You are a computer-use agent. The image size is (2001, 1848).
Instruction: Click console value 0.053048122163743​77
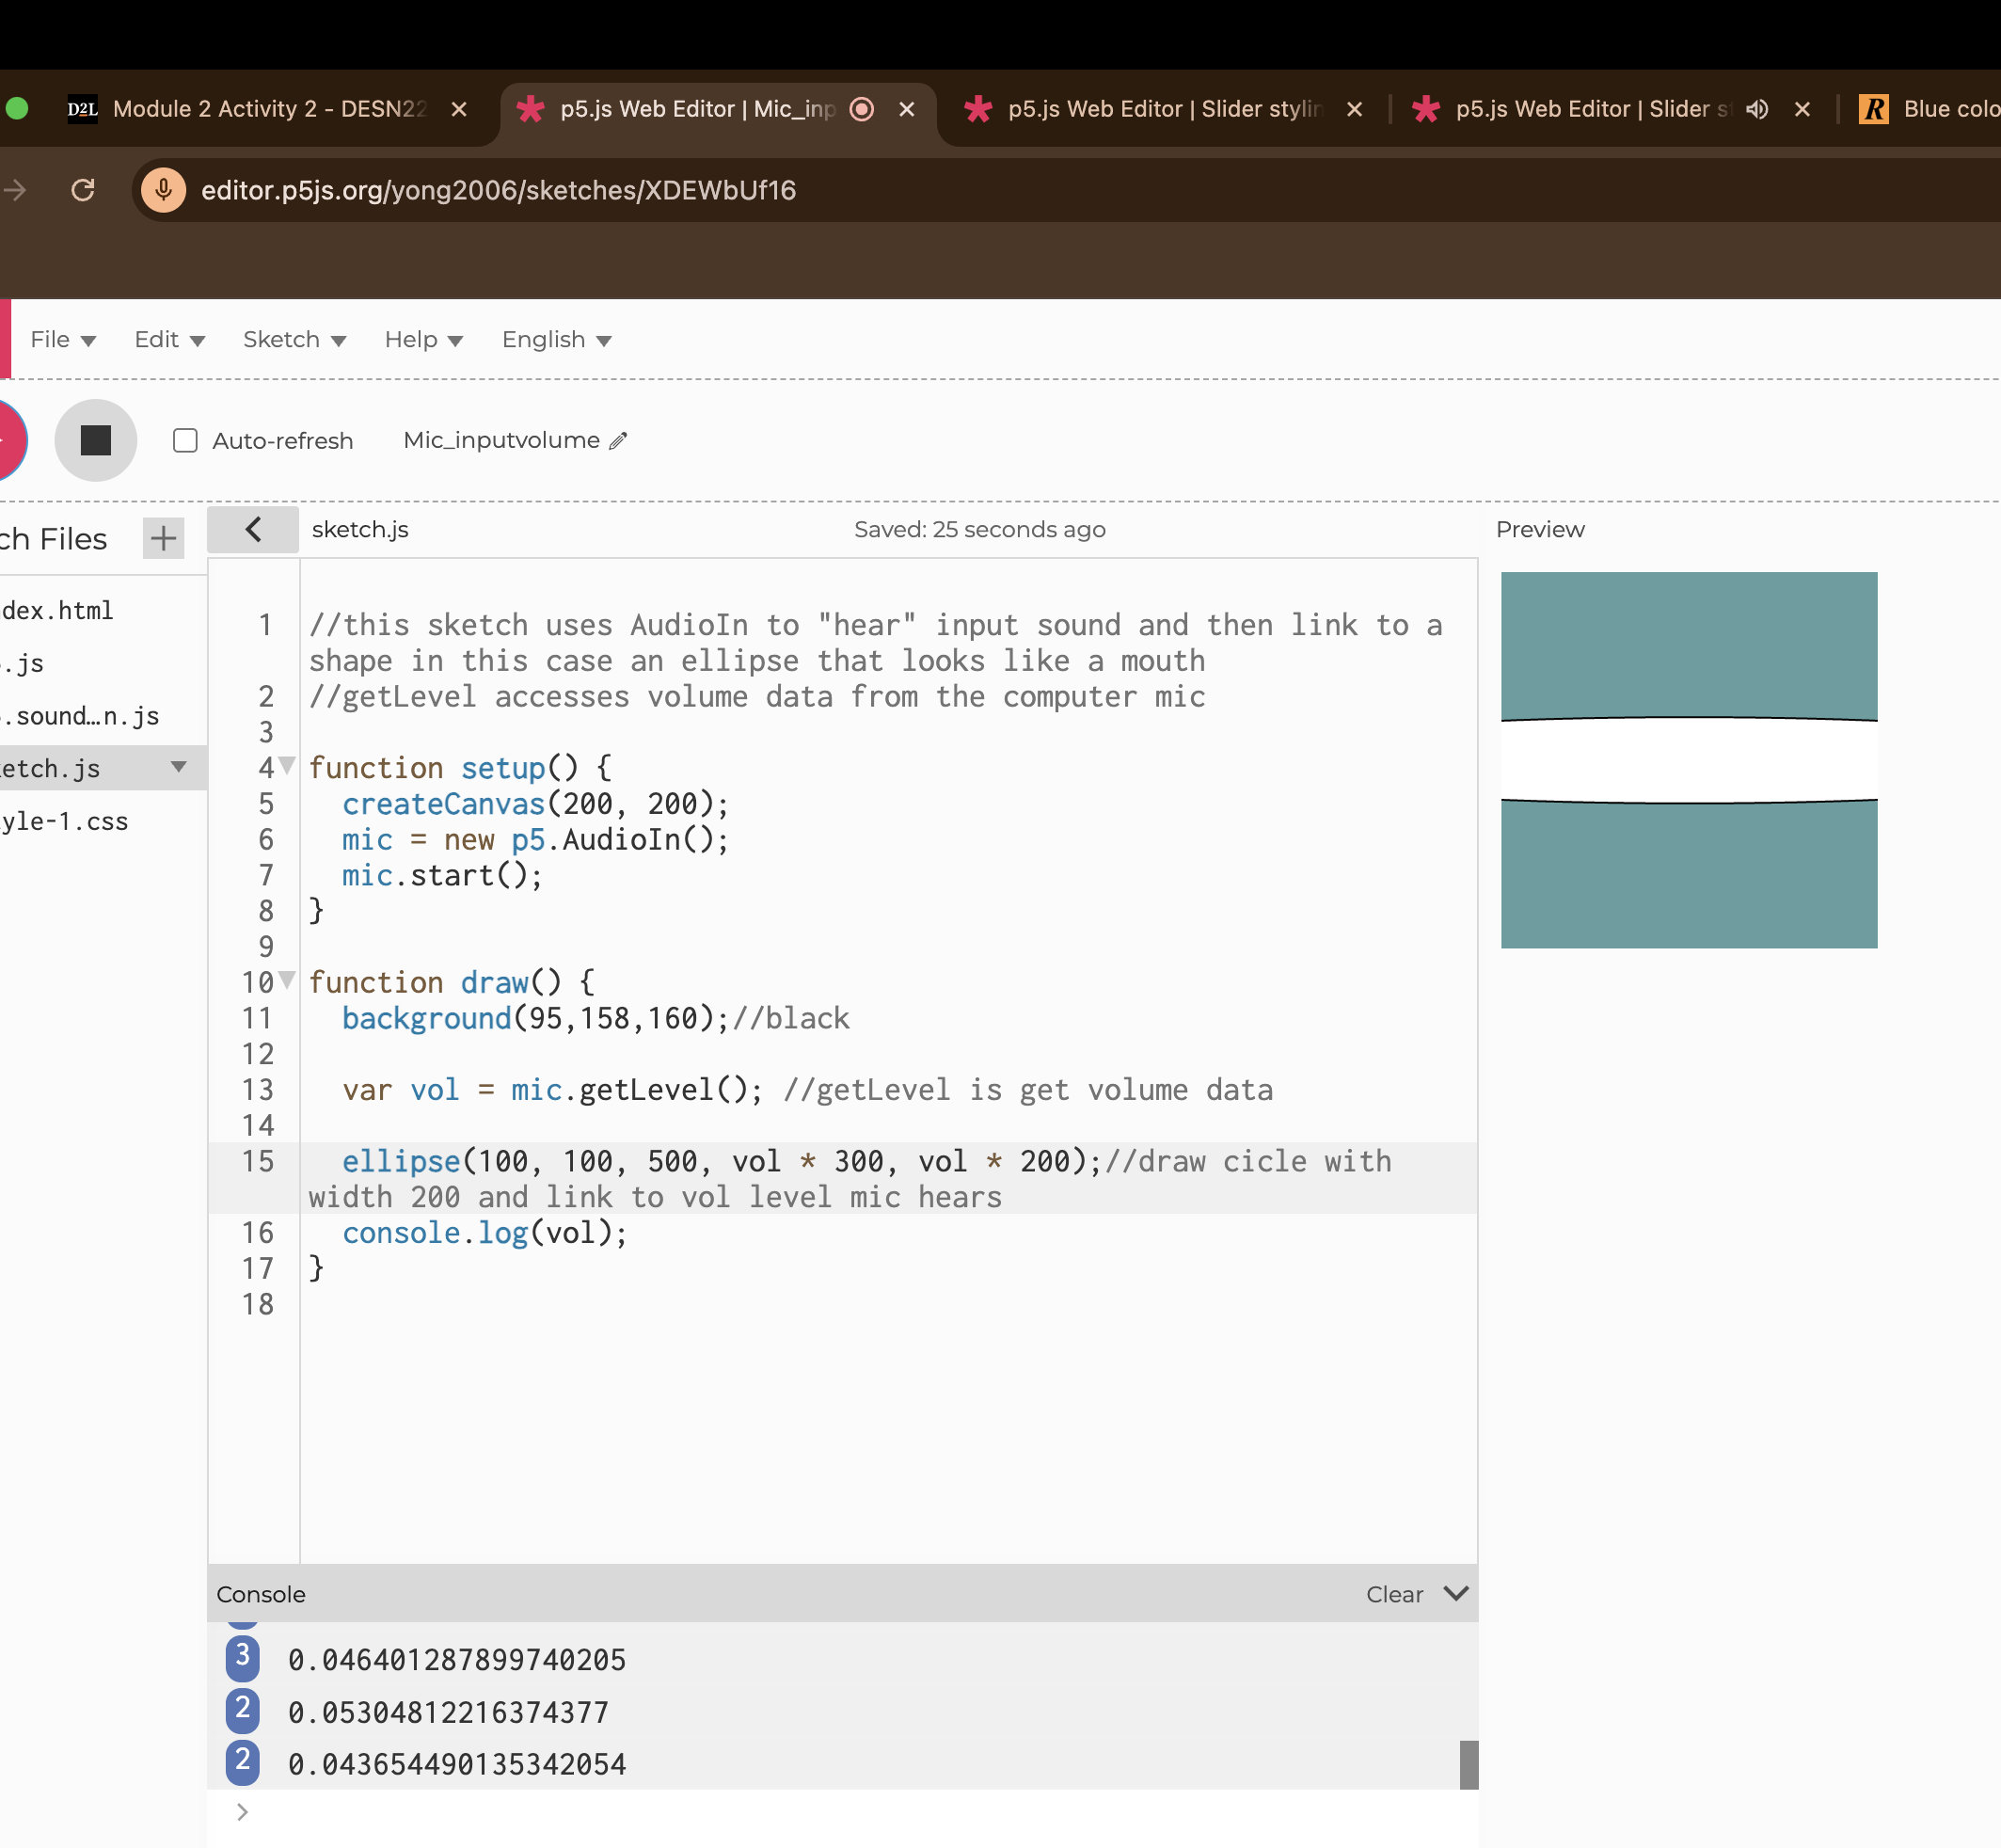point(448,1713)
